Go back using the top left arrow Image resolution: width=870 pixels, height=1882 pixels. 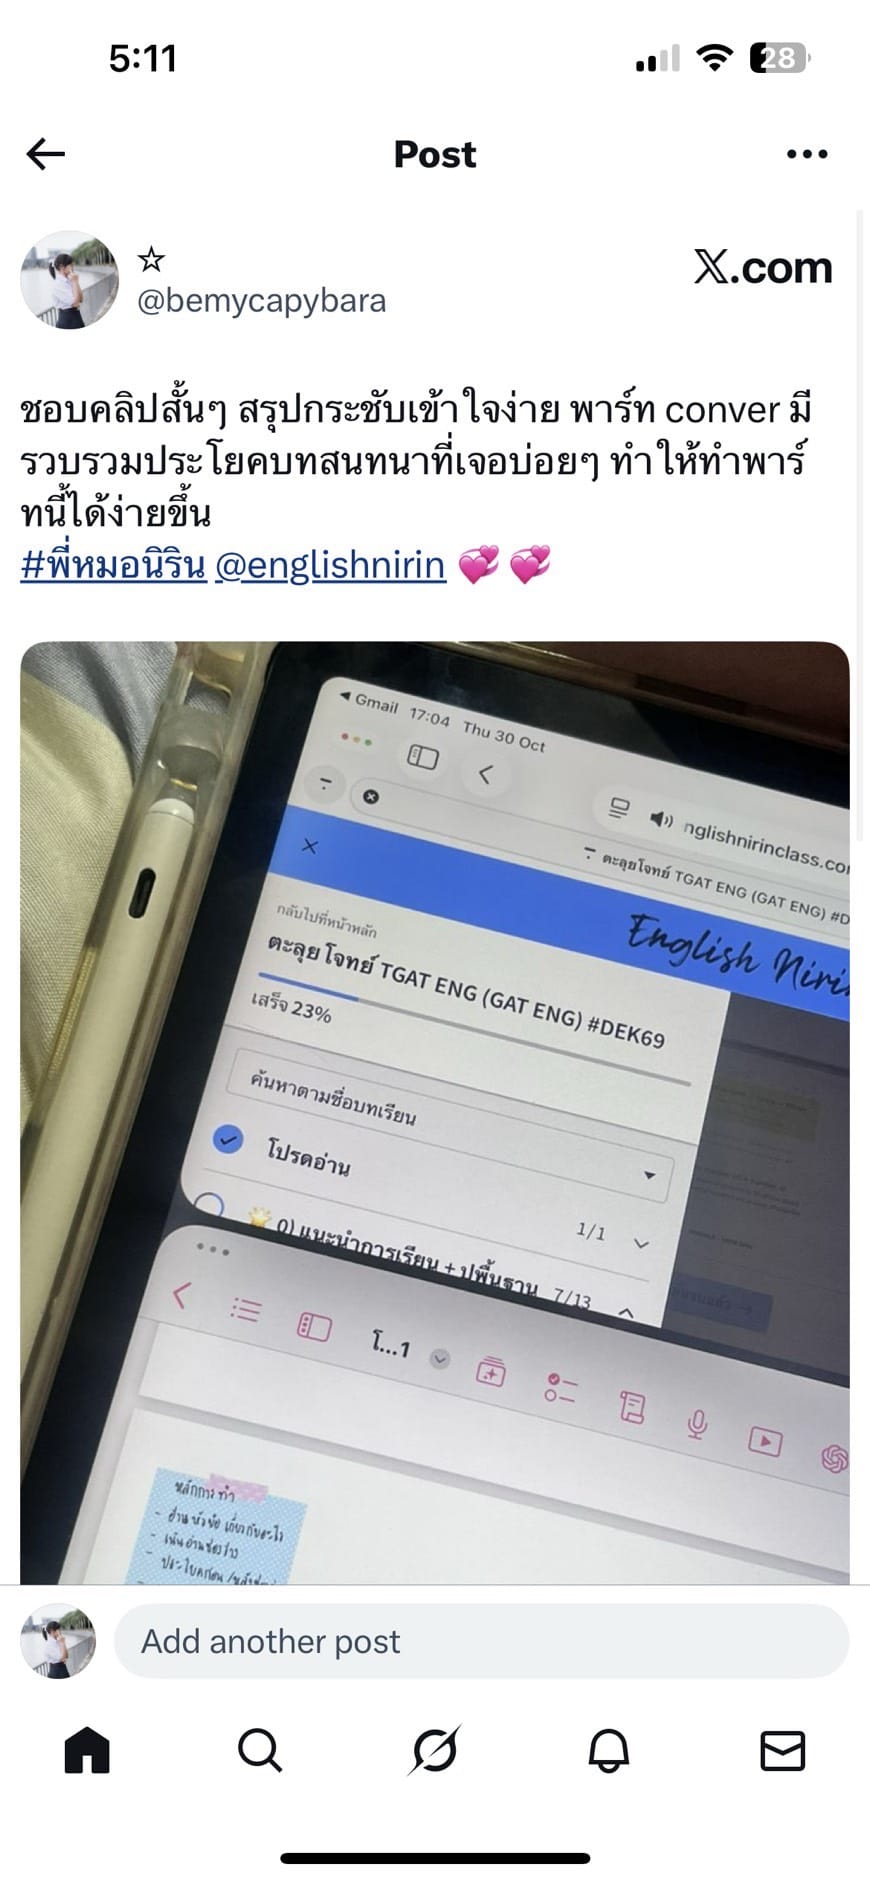(46, 154)
